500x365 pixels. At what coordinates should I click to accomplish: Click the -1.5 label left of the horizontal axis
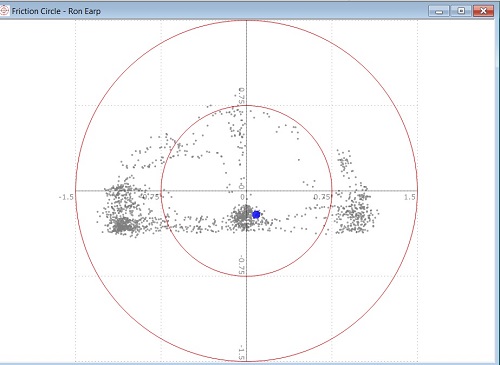tap(66, 197)
